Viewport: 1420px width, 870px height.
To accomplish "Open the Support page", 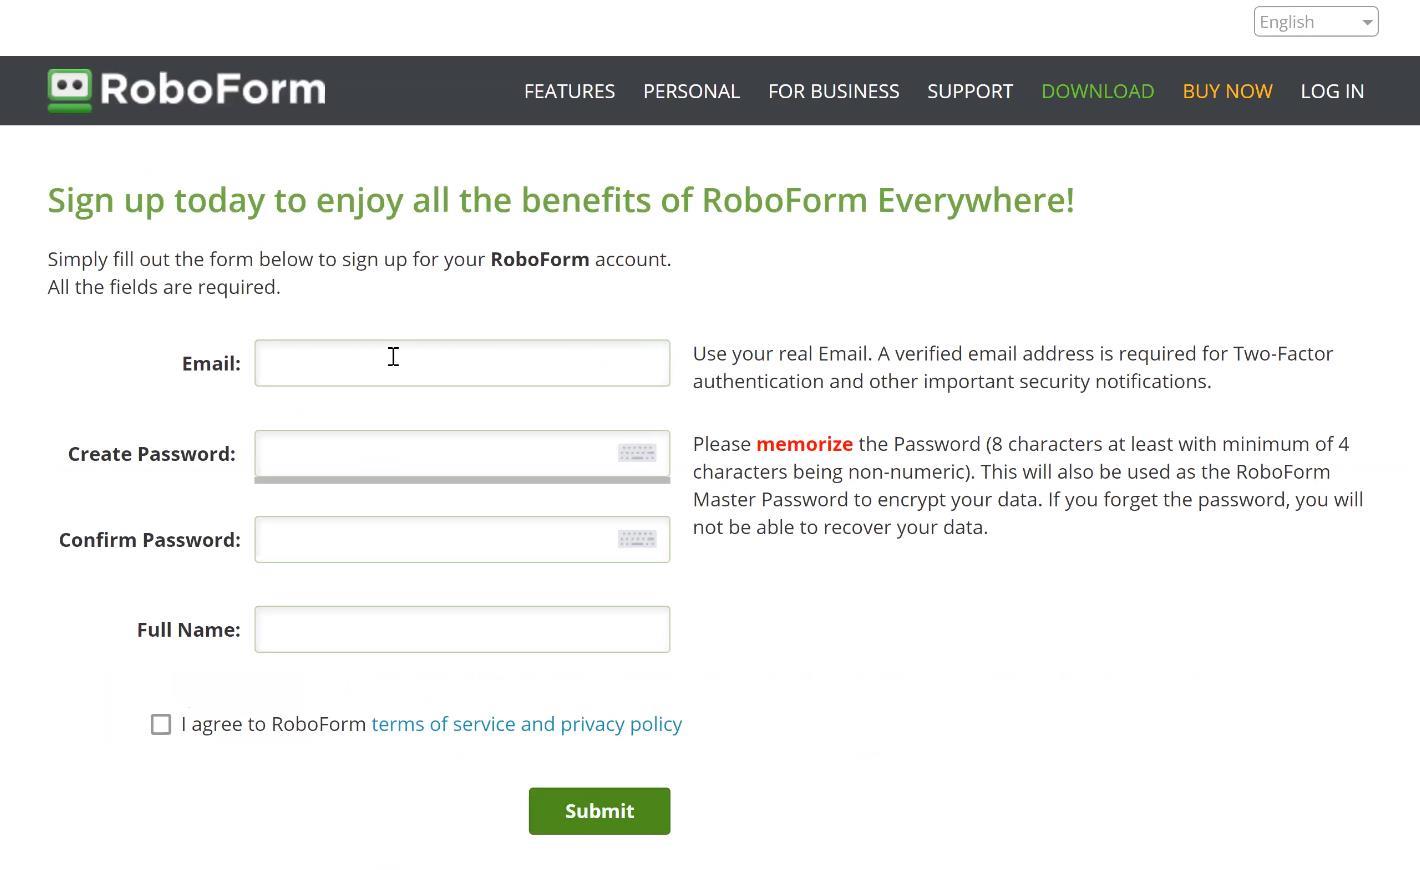I will click(969, 91).
